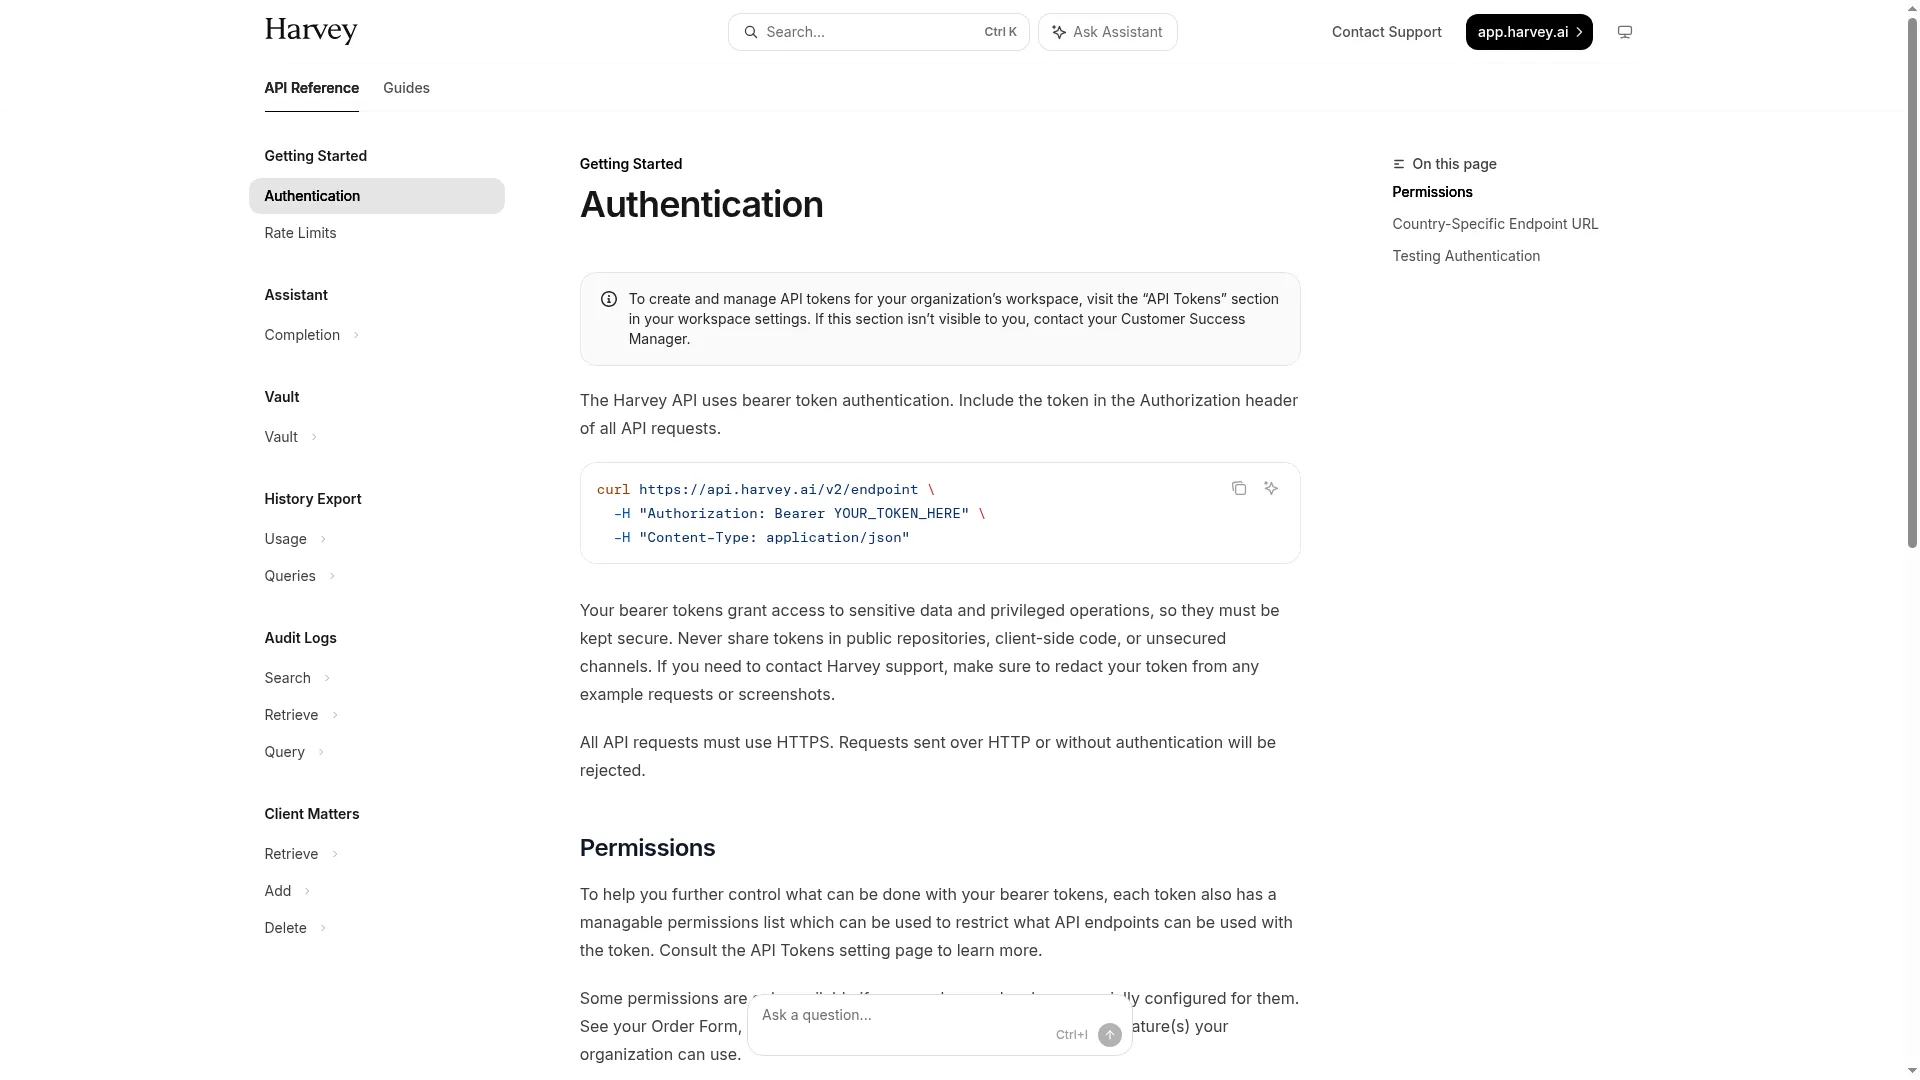Expand the Queries sidebar item
Image resolution: width=1920 pixels, height=1080 pixels.
332,576
